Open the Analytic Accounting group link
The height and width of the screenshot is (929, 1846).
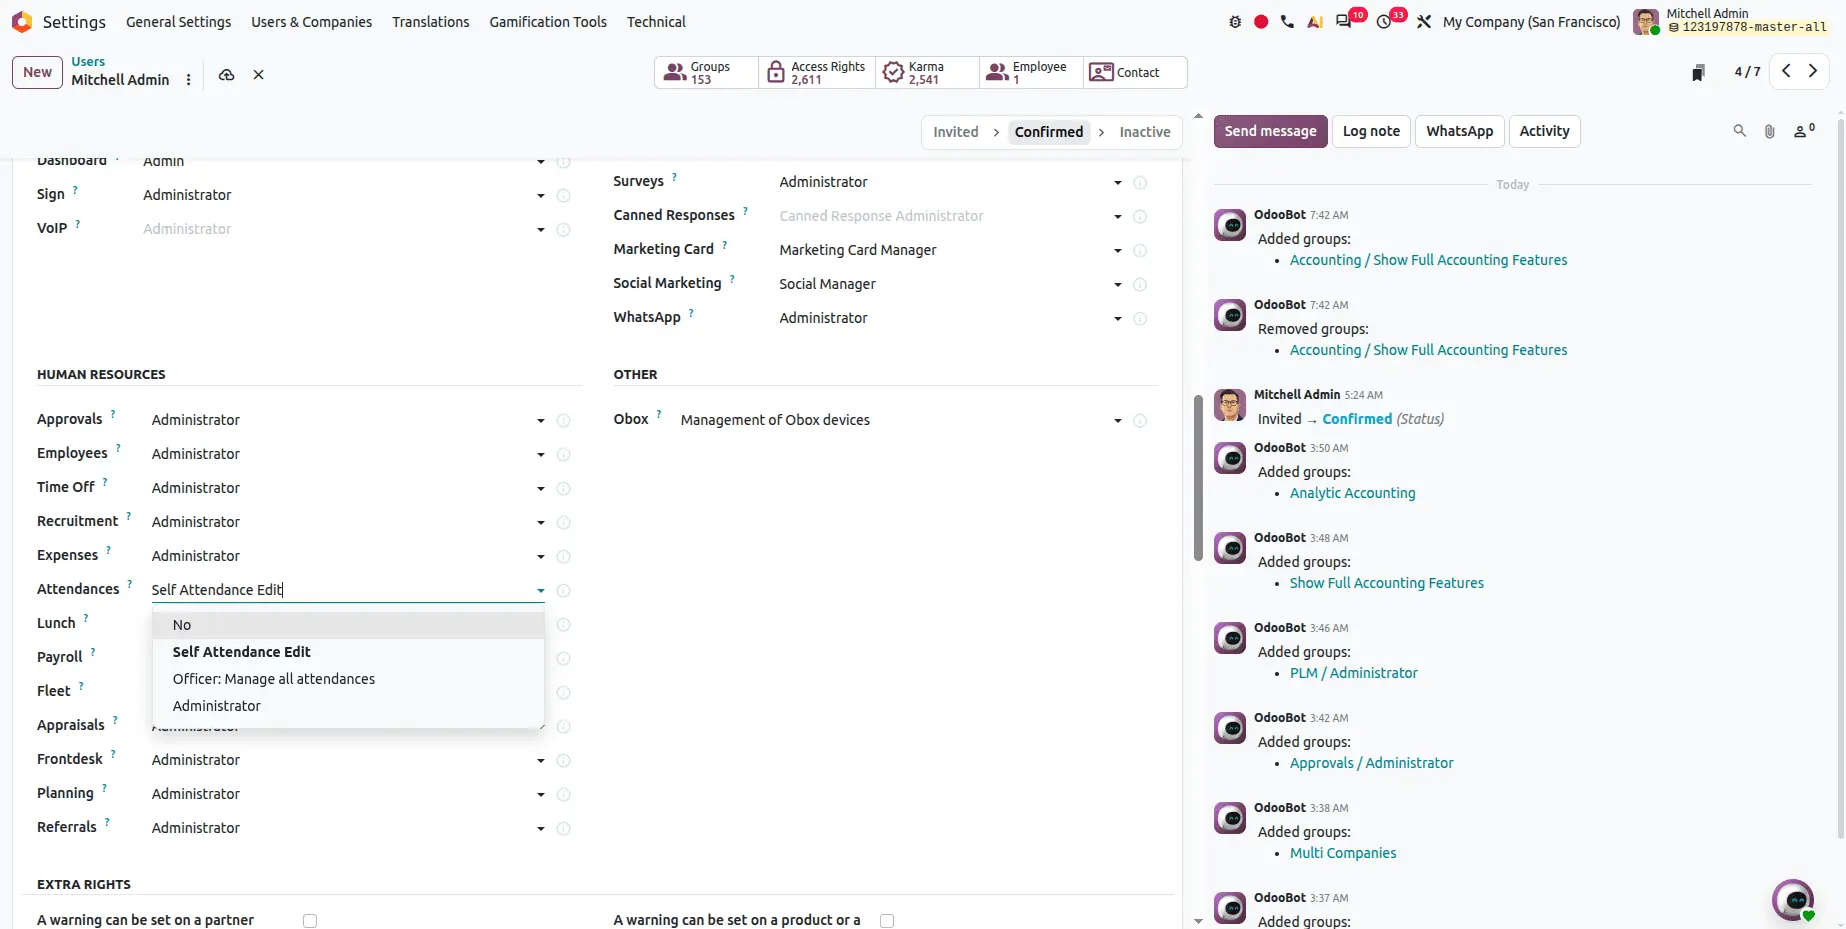(1352, 493)
